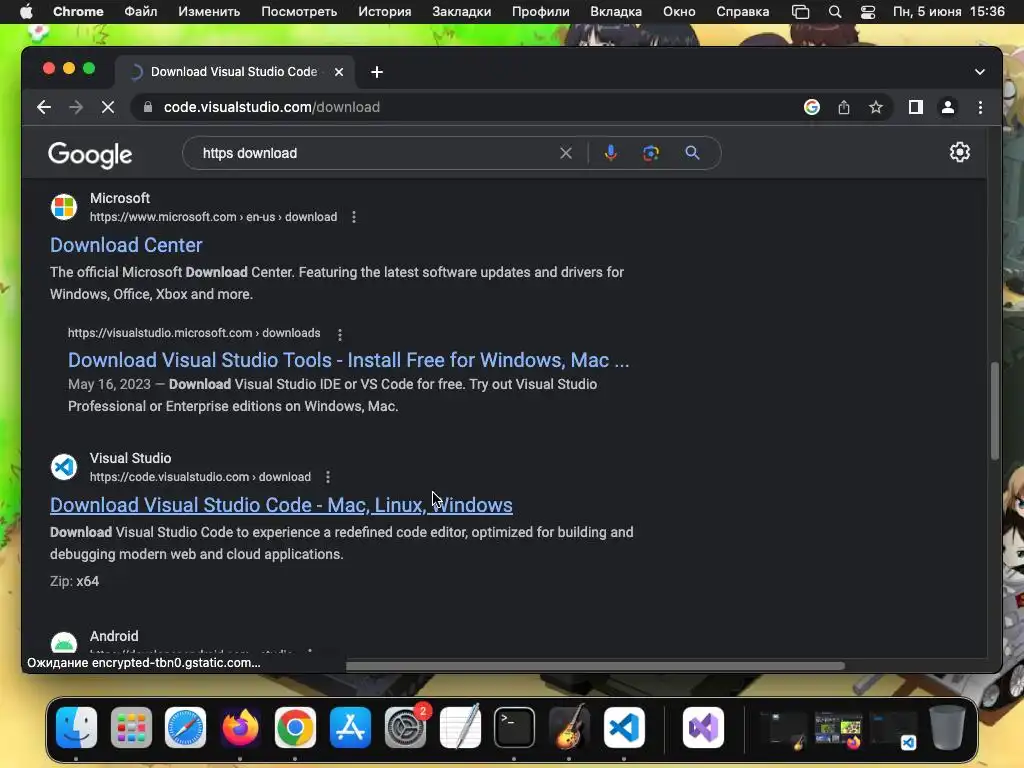Screen dimensions: 1024x768
Task: Open the Окно menu
Action: 679,12
